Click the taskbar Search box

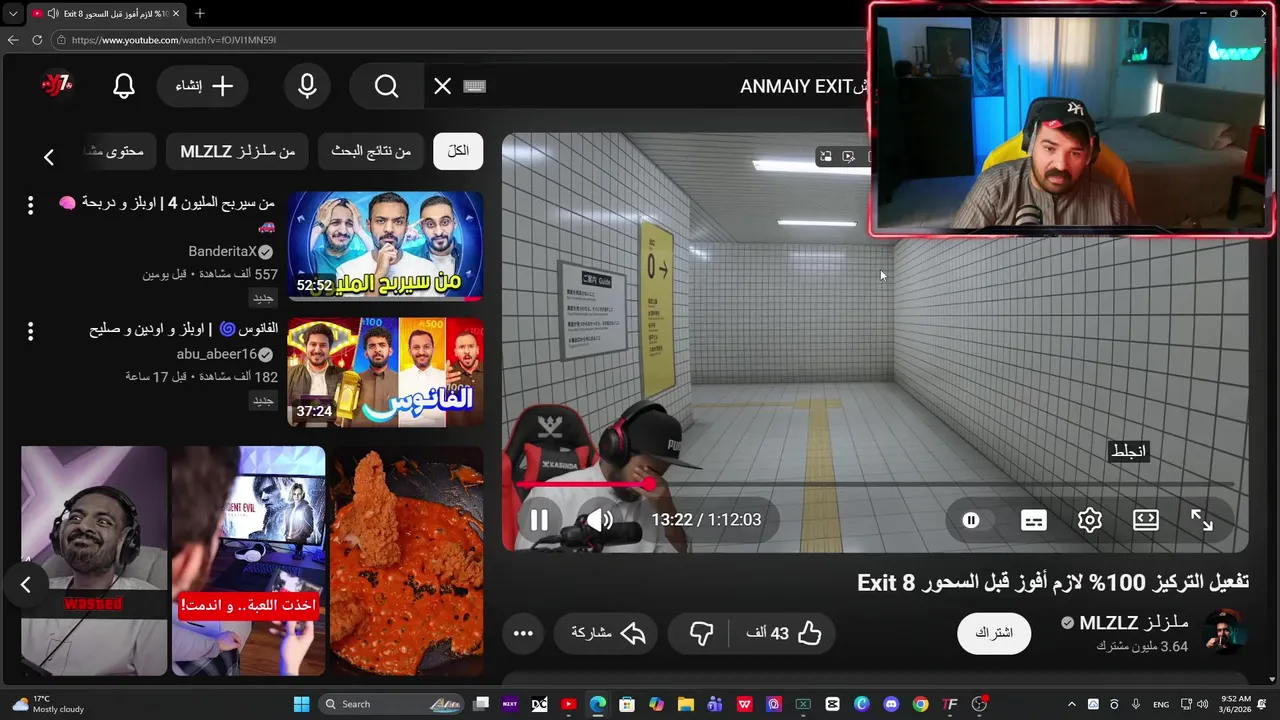(392, 704)
